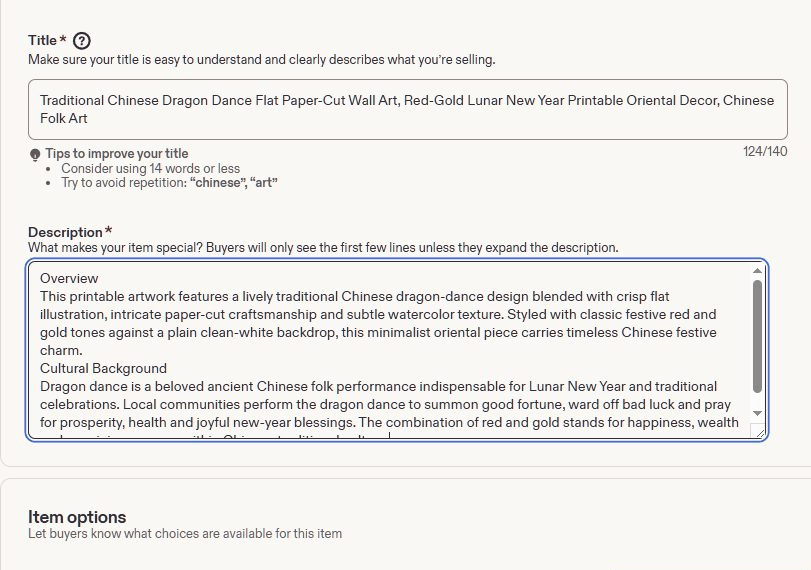This screenshot has height=570, width=811.
Task: Open the Title help question-mark icon
Action: point(81,40)
